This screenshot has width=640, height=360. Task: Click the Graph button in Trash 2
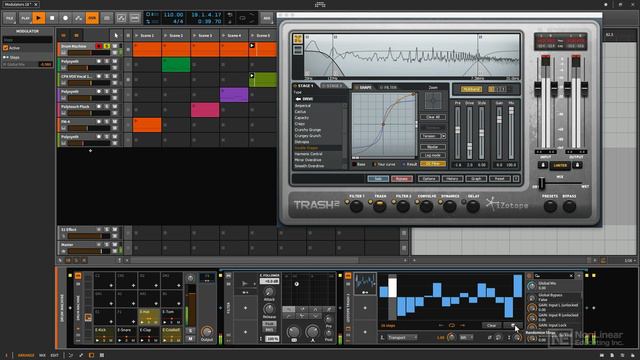(476, 179)
